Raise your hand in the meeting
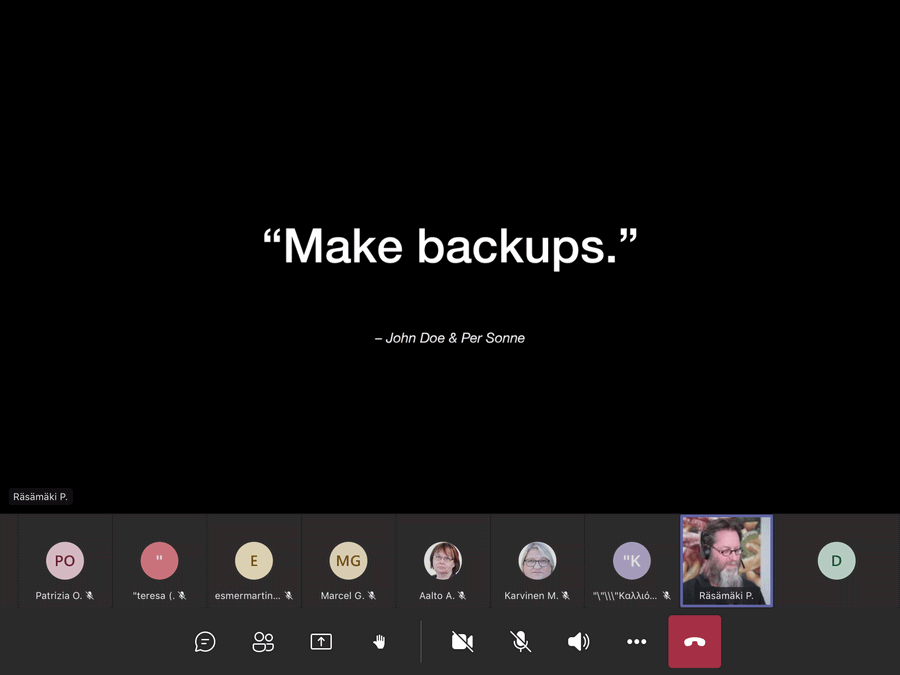The height and width of the screenshot is (675, 900). click(379, 642)
